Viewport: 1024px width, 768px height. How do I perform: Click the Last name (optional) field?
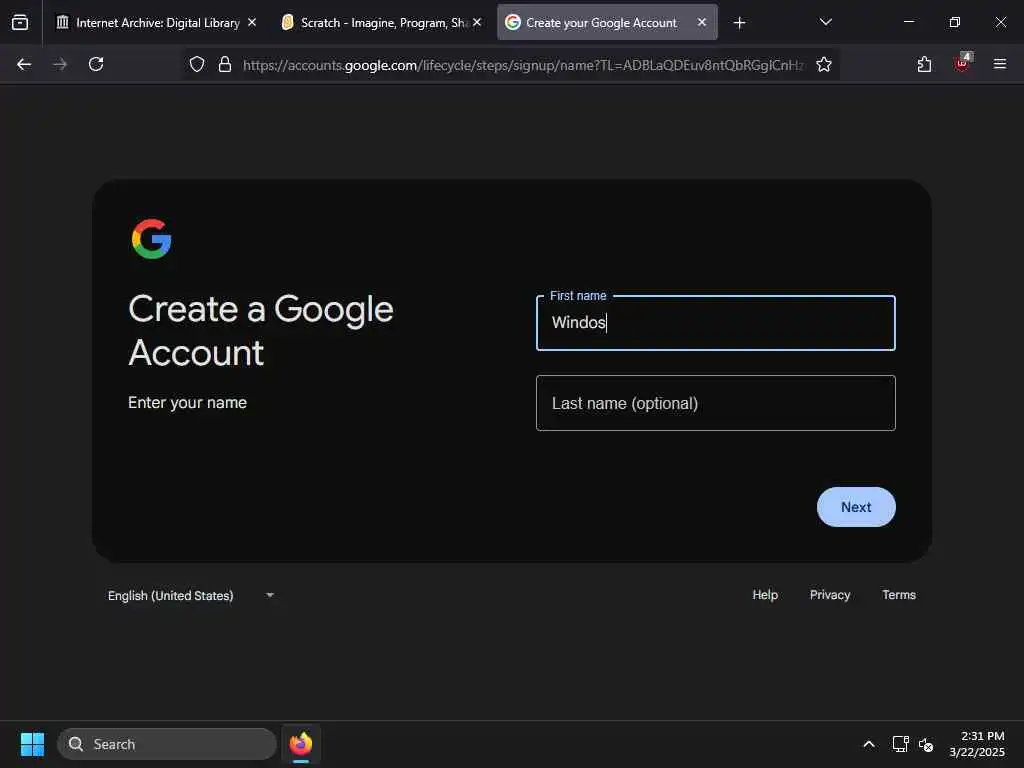(715, 403)
